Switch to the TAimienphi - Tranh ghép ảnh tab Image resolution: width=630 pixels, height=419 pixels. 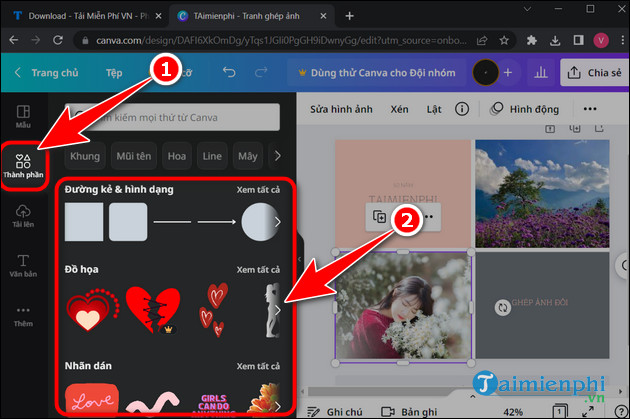point(253,16)
